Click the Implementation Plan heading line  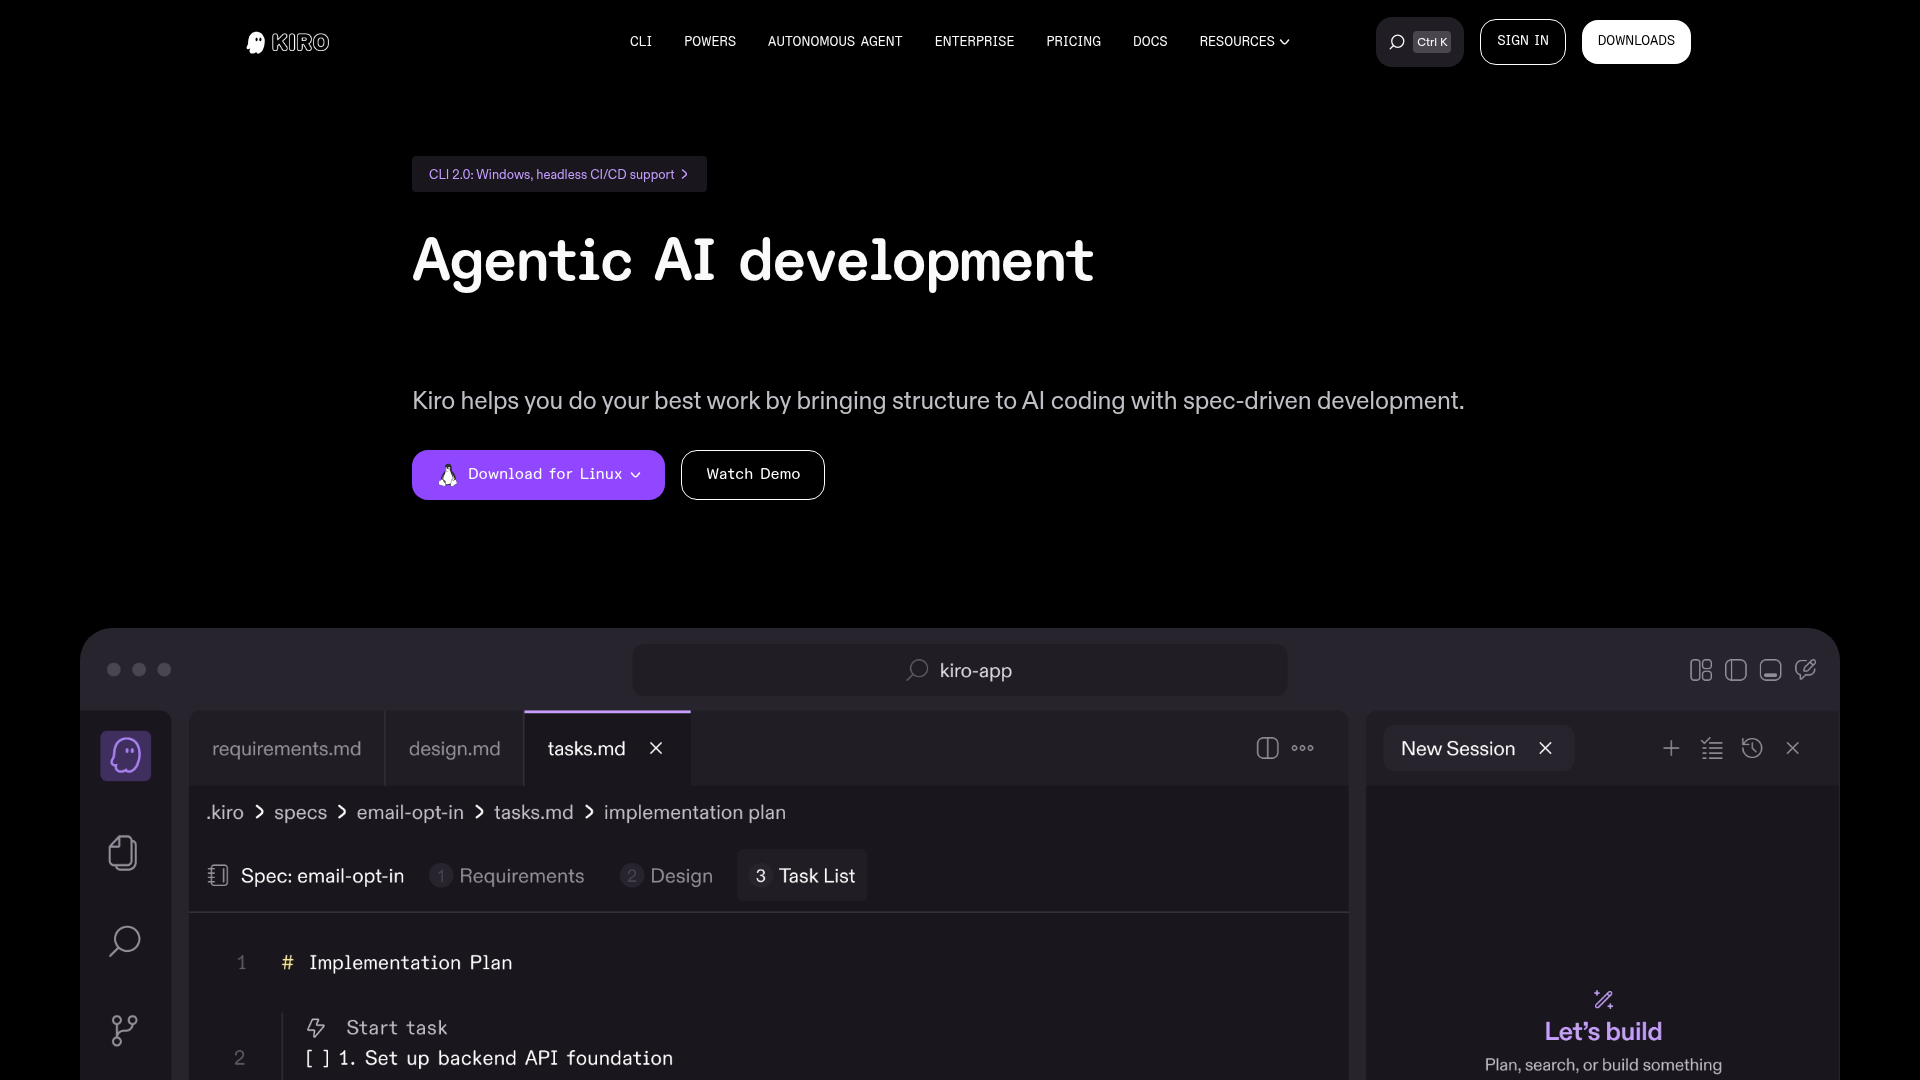410,963
